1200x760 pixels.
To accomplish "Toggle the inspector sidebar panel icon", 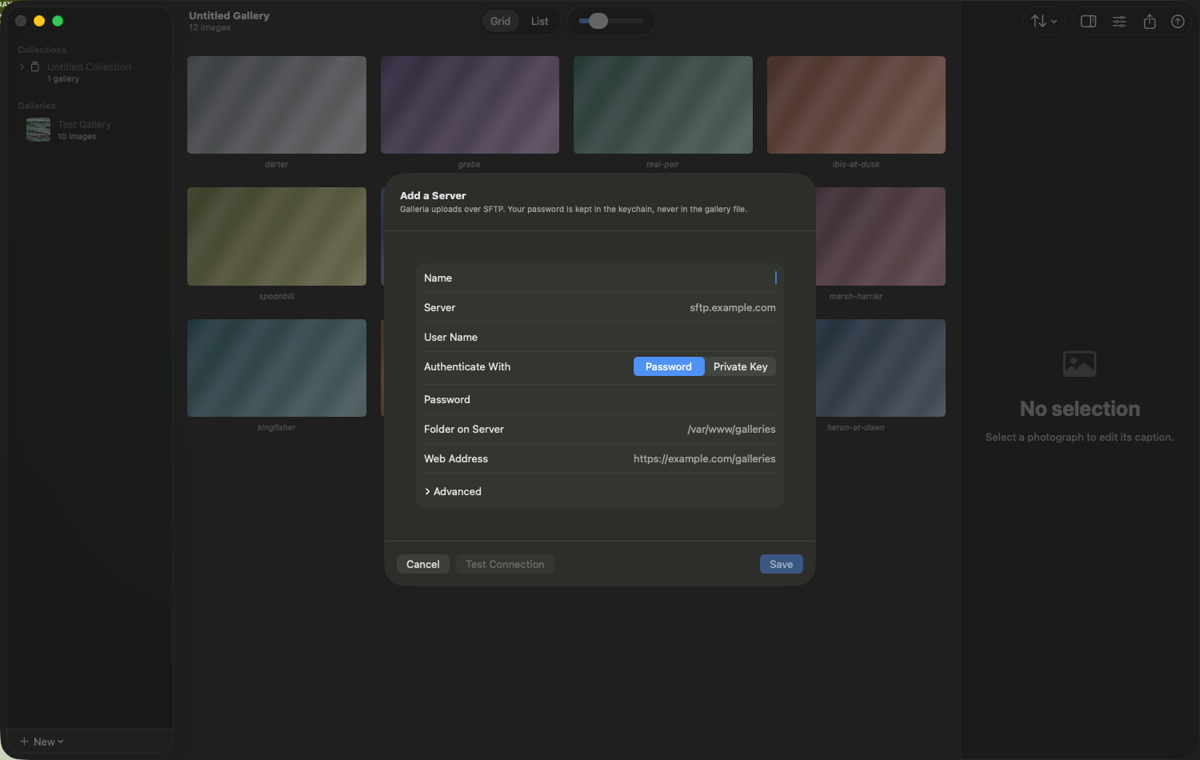I will pos(1089,21).
